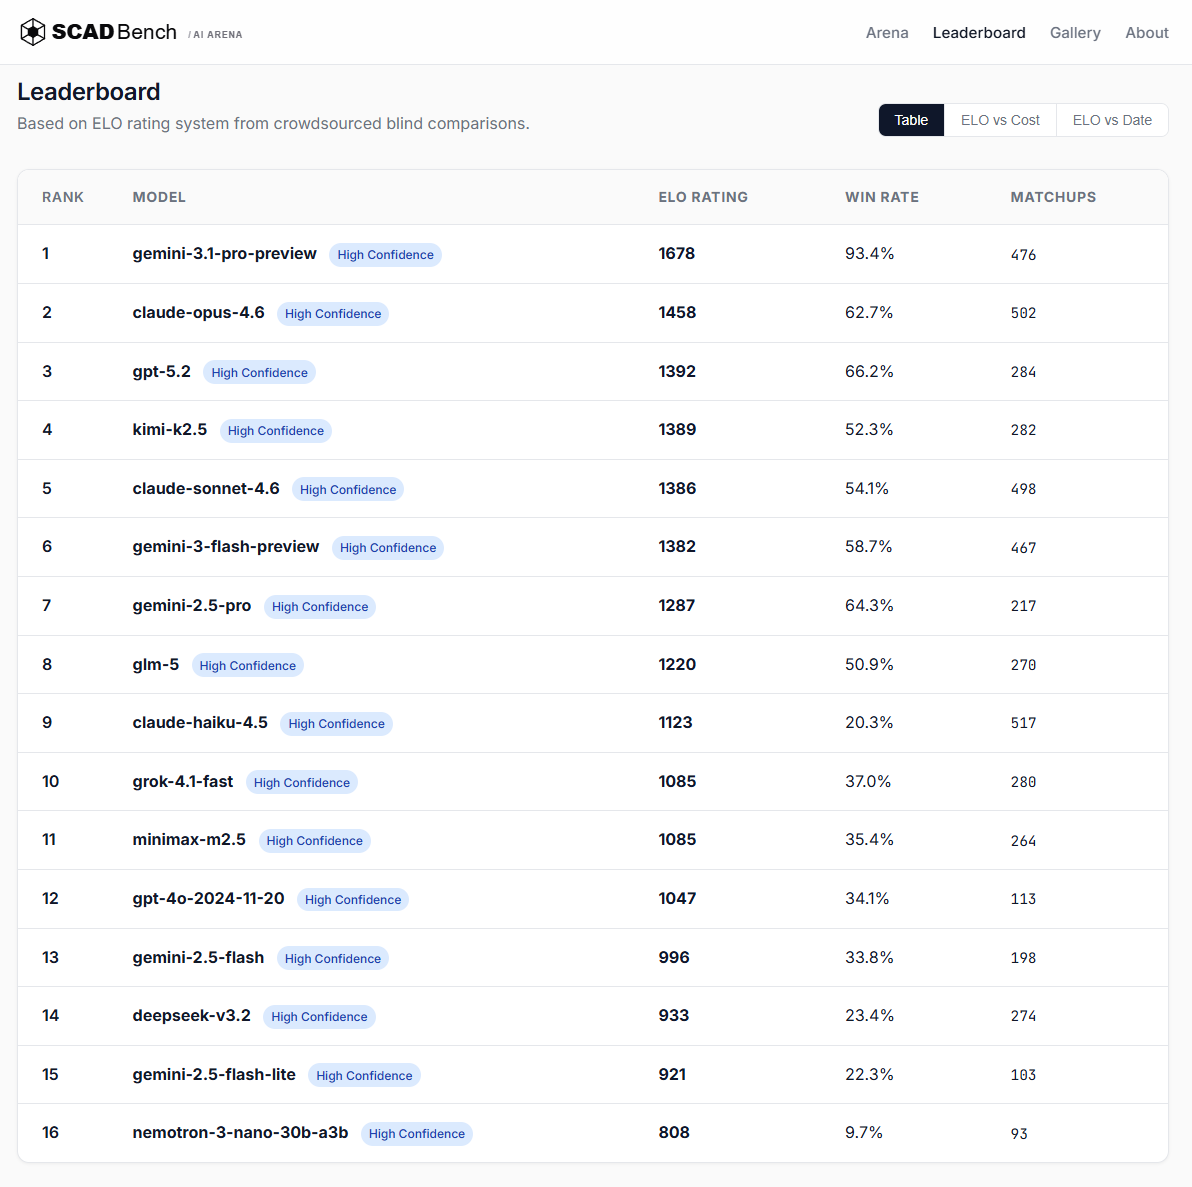Click the ELO RATING column header
This screenshot has height=1187, width=1192.
(x=702, y=197)
